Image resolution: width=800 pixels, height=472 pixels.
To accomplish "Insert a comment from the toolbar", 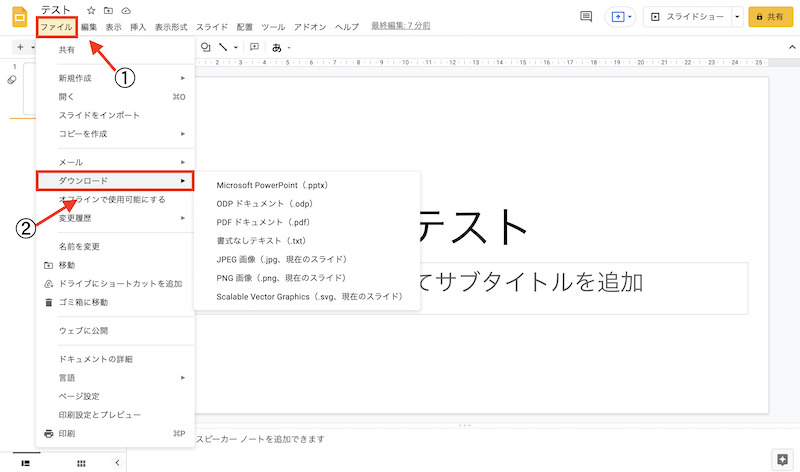I will [x=254, y=47].
